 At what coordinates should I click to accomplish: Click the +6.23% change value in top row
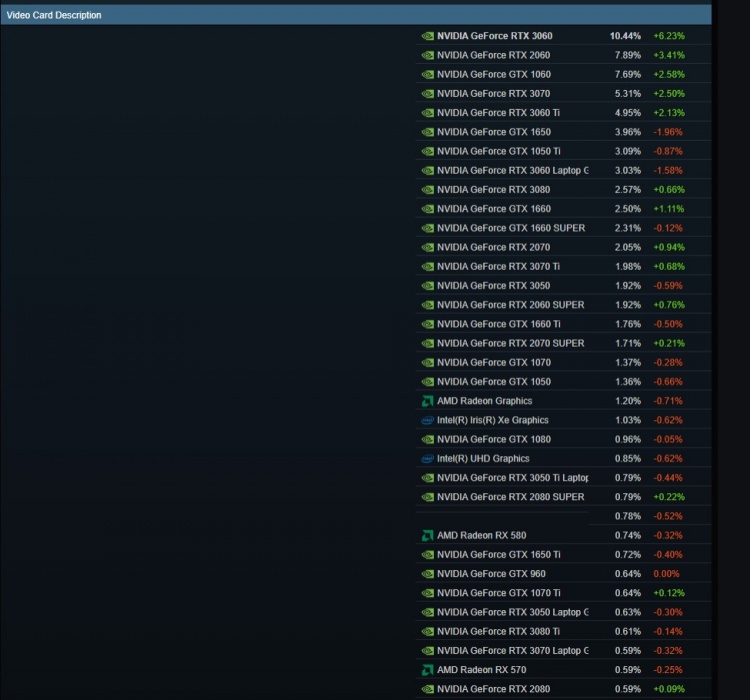pos(668,36)
